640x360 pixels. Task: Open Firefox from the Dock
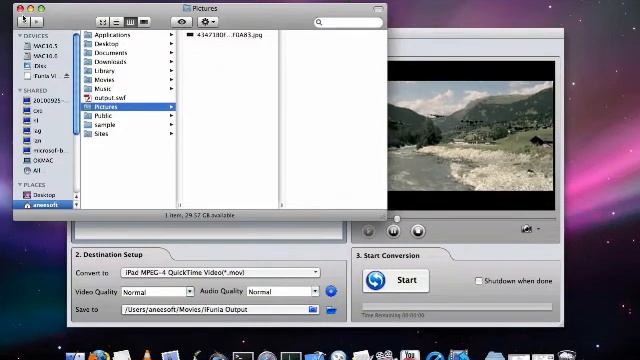pyautogui.click(x=99, y=355)
